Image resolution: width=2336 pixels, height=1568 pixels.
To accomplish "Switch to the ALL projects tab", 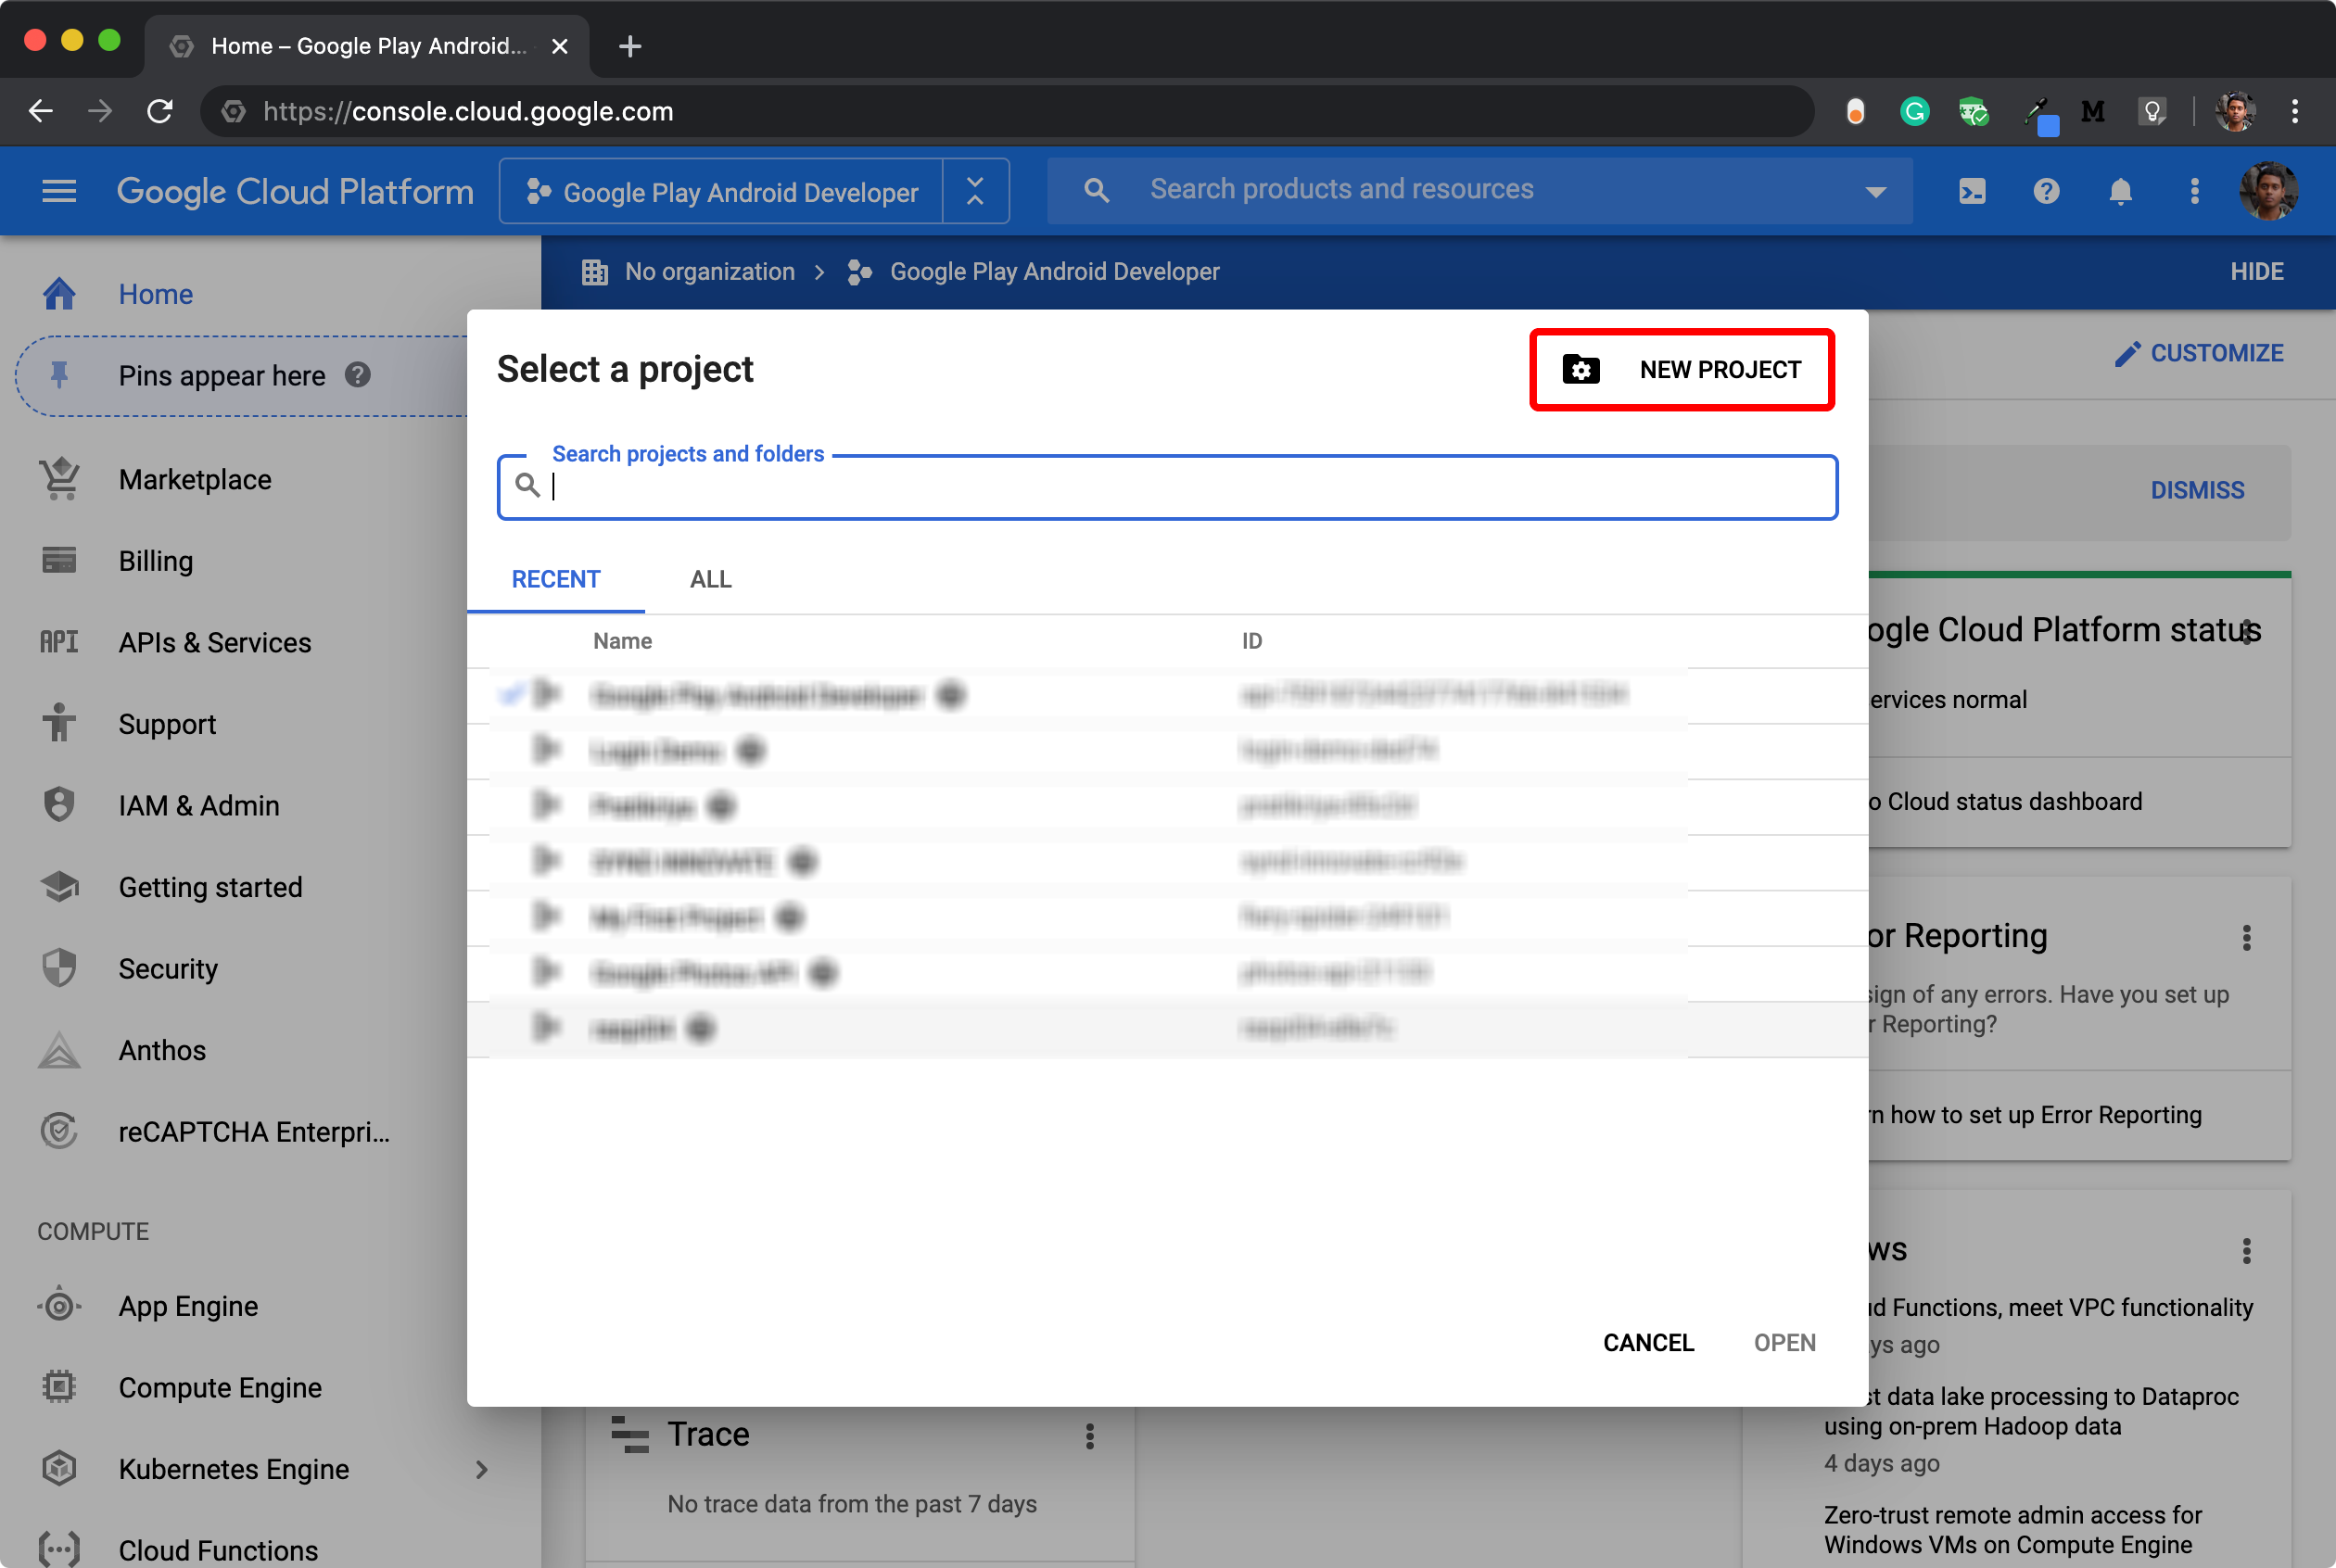I will 710,579.
